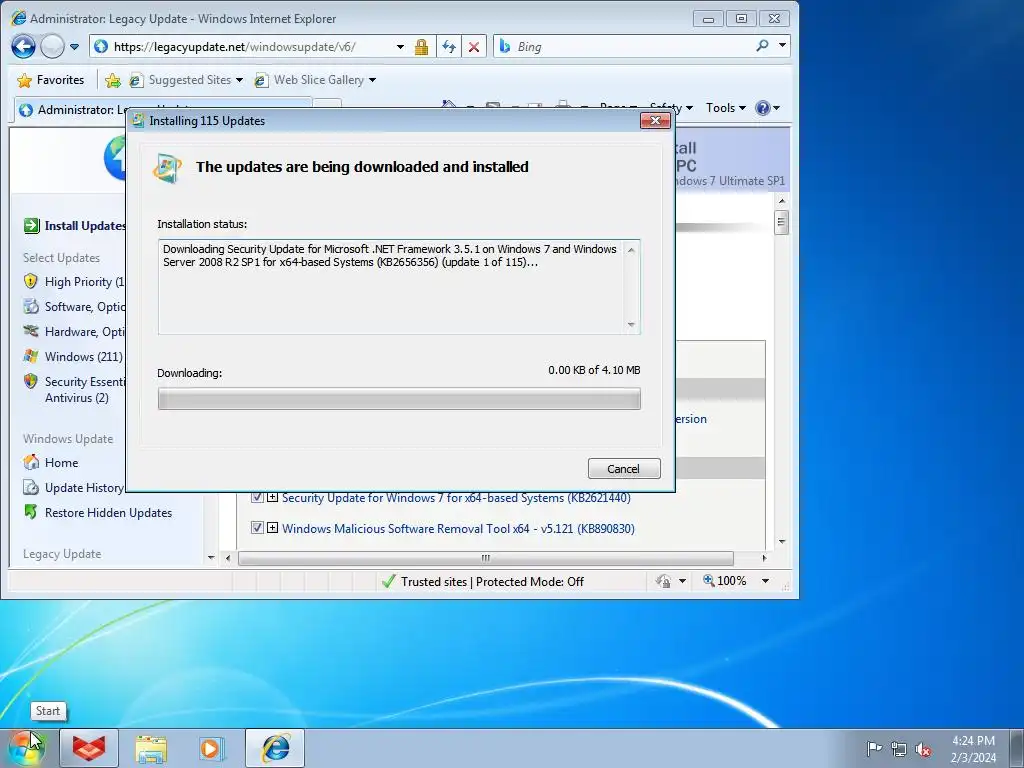Select Software, Optional updates in sidebar
The width and height of the screenshot is (1024, 768).
pyautogui.click(x=85, y=307)
